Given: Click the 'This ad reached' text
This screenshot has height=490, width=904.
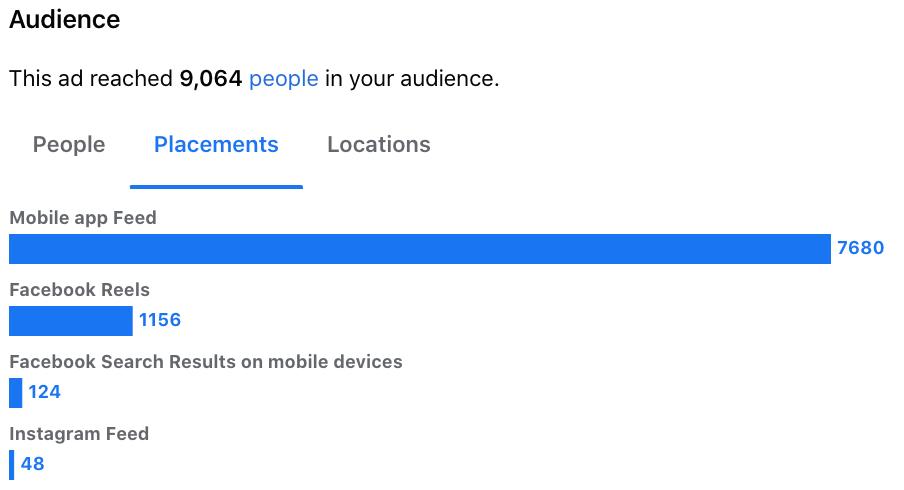Looking at the screenshot, I should coord(91,79).
